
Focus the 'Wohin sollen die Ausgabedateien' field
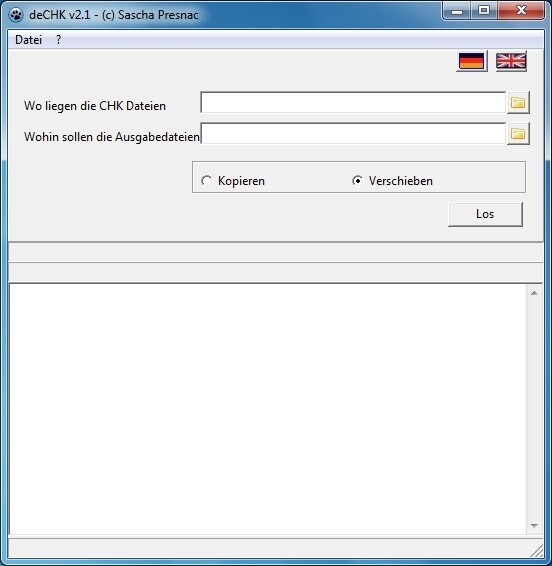point(353,133)
